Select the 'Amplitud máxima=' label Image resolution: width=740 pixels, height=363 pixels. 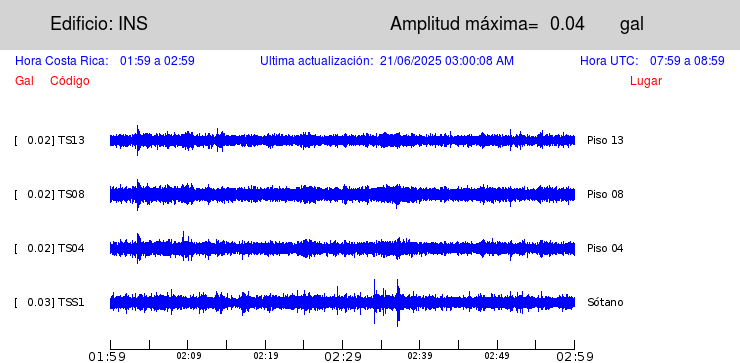(464, 24)
